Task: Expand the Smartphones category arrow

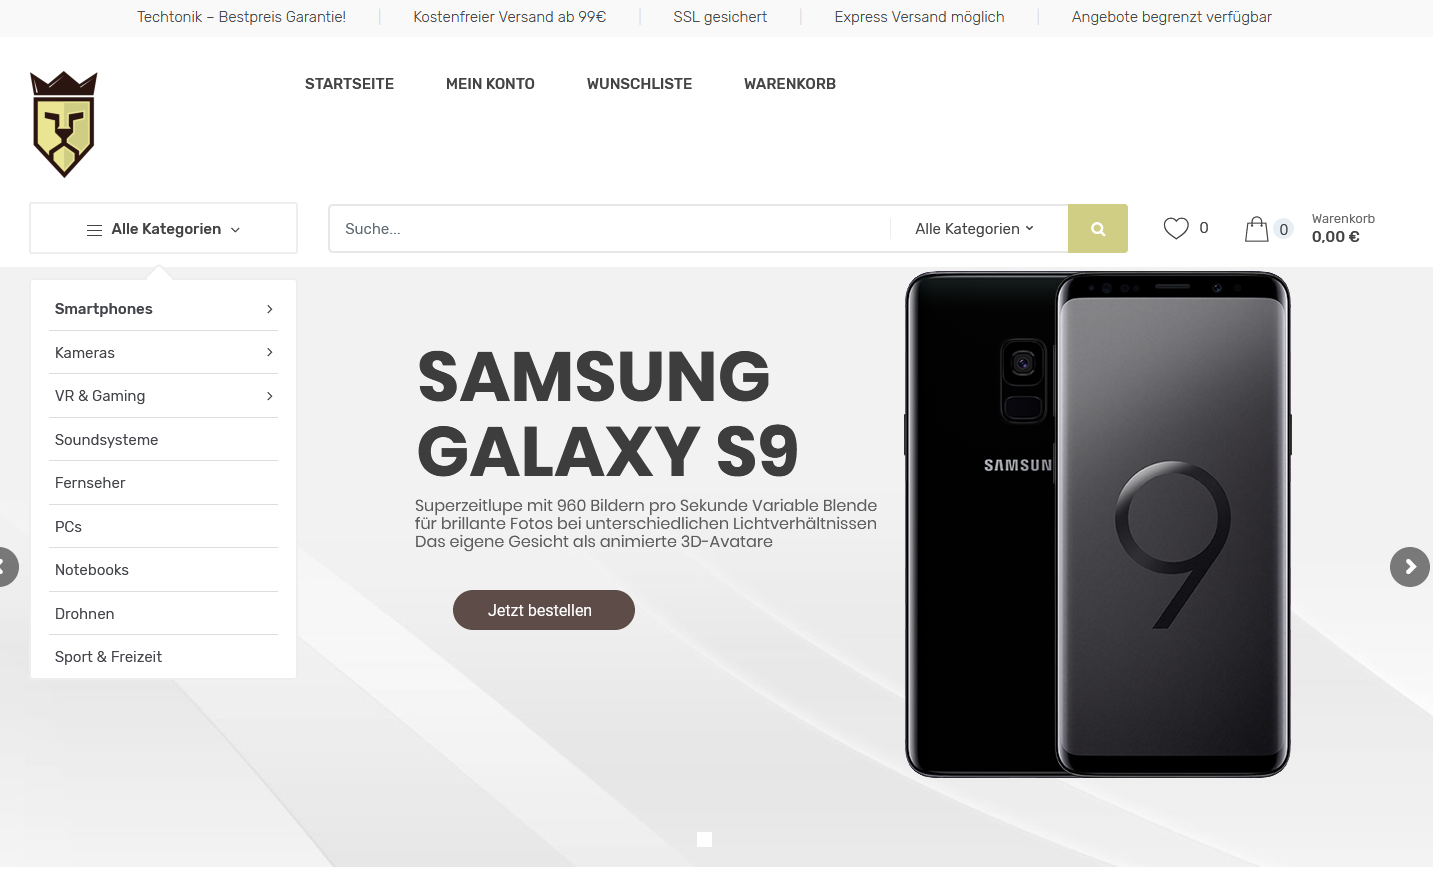Action: coord(270,309)
